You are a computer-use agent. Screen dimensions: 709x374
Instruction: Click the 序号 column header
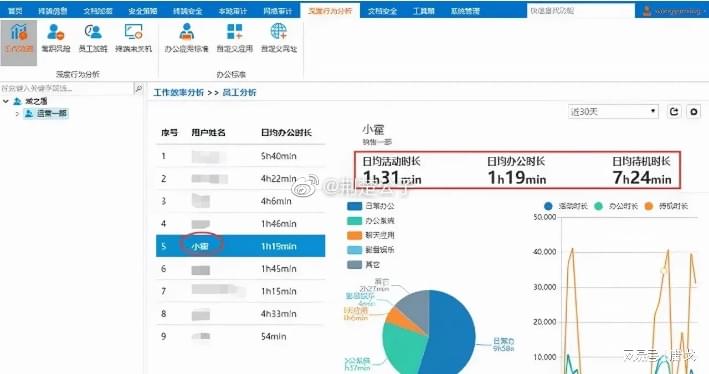pos(169,133)
